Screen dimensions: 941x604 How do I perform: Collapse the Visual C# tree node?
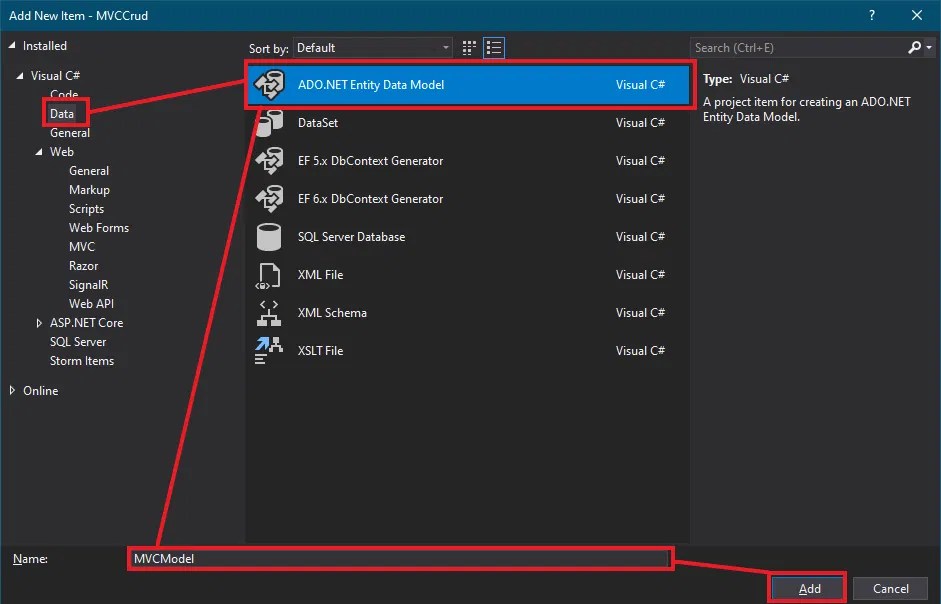[20, 76]
